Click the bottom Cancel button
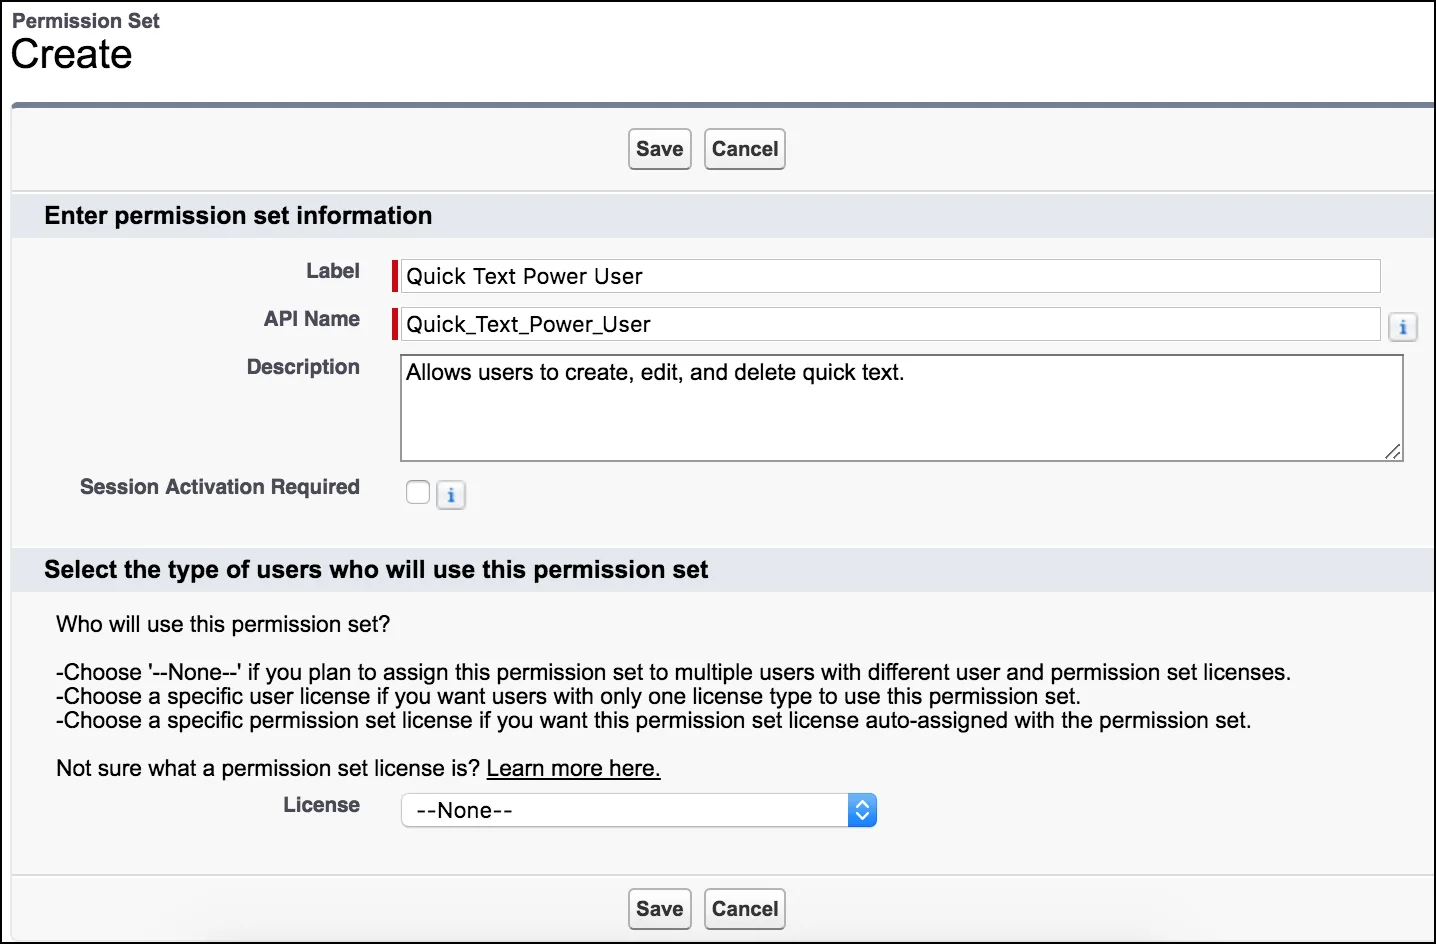This screenshot has width=1436, height=944. 745,909
